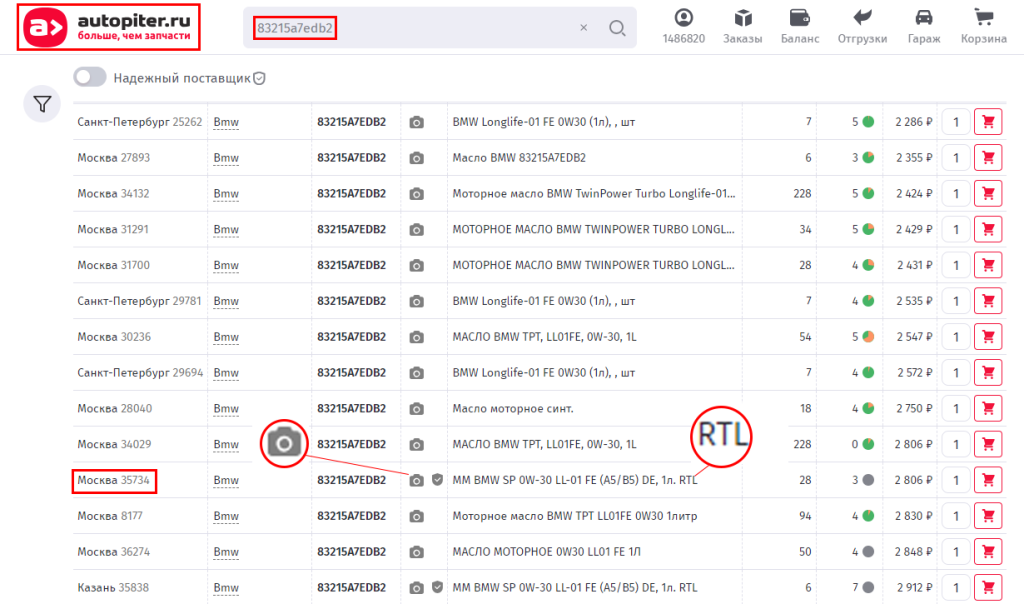The width and height of the screenshot is (1024, 604).
Task: Click article 83215A7EDB2 in Москва 27893 row
Action: (351, 158)
